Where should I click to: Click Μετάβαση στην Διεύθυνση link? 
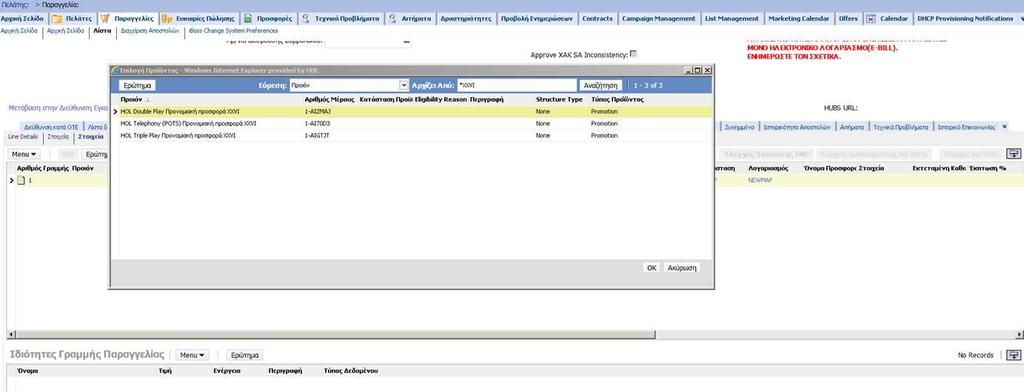click(58, 108)
